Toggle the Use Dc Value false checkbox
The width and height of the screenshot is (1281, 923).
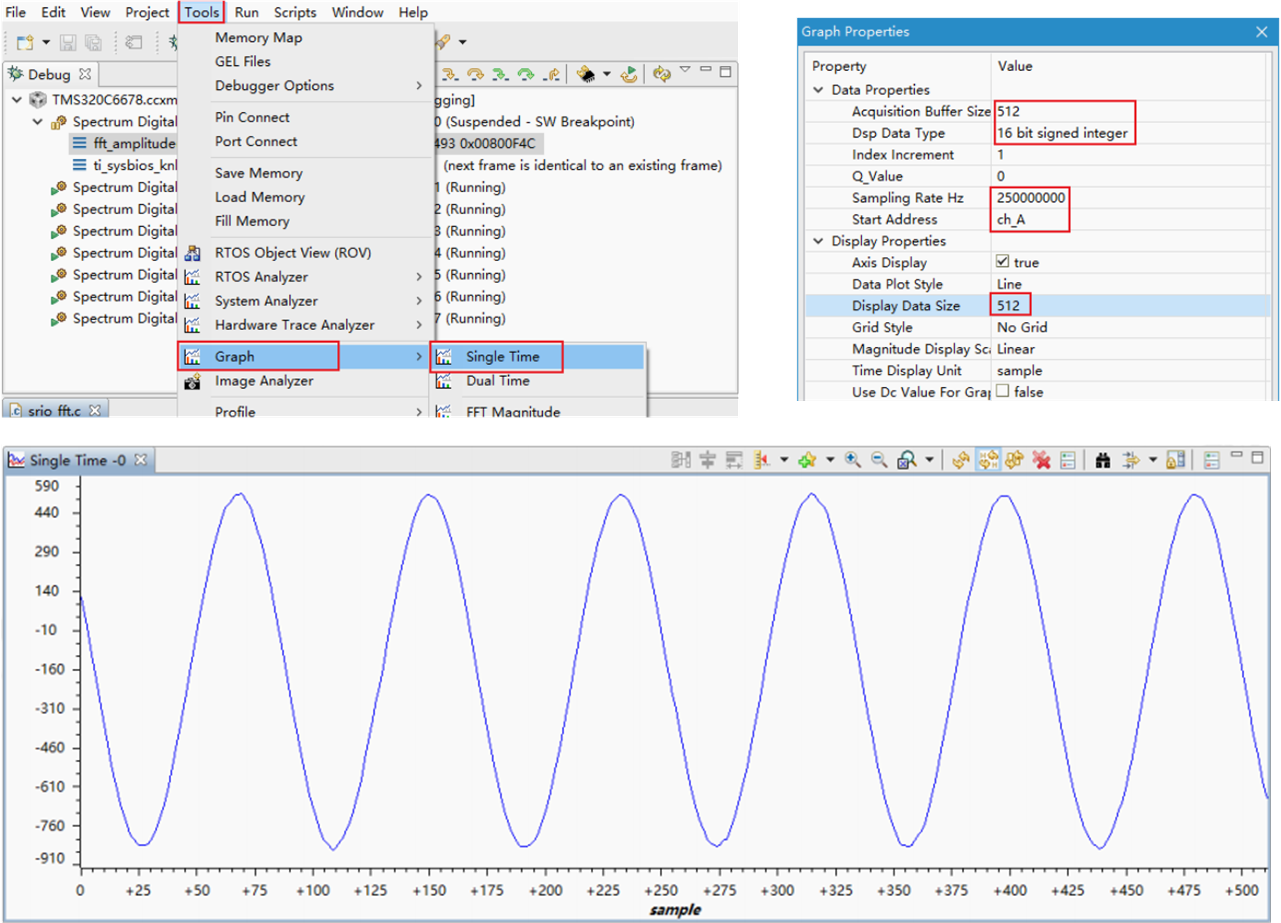1003,392
